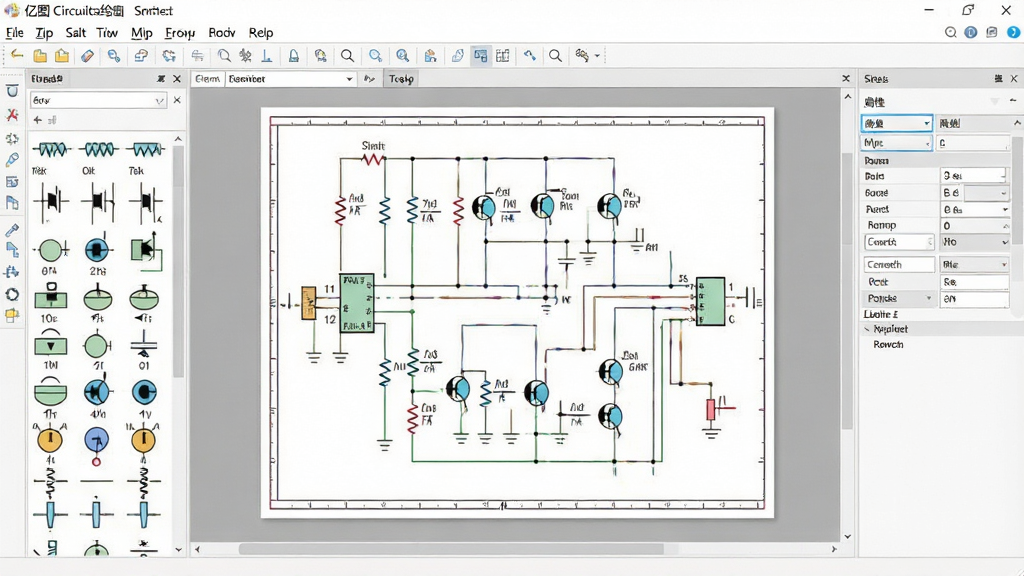Screen dimensions: 1024x576
Task: Select the large green IC chip on canvas
Action: [x=357, y=303]
